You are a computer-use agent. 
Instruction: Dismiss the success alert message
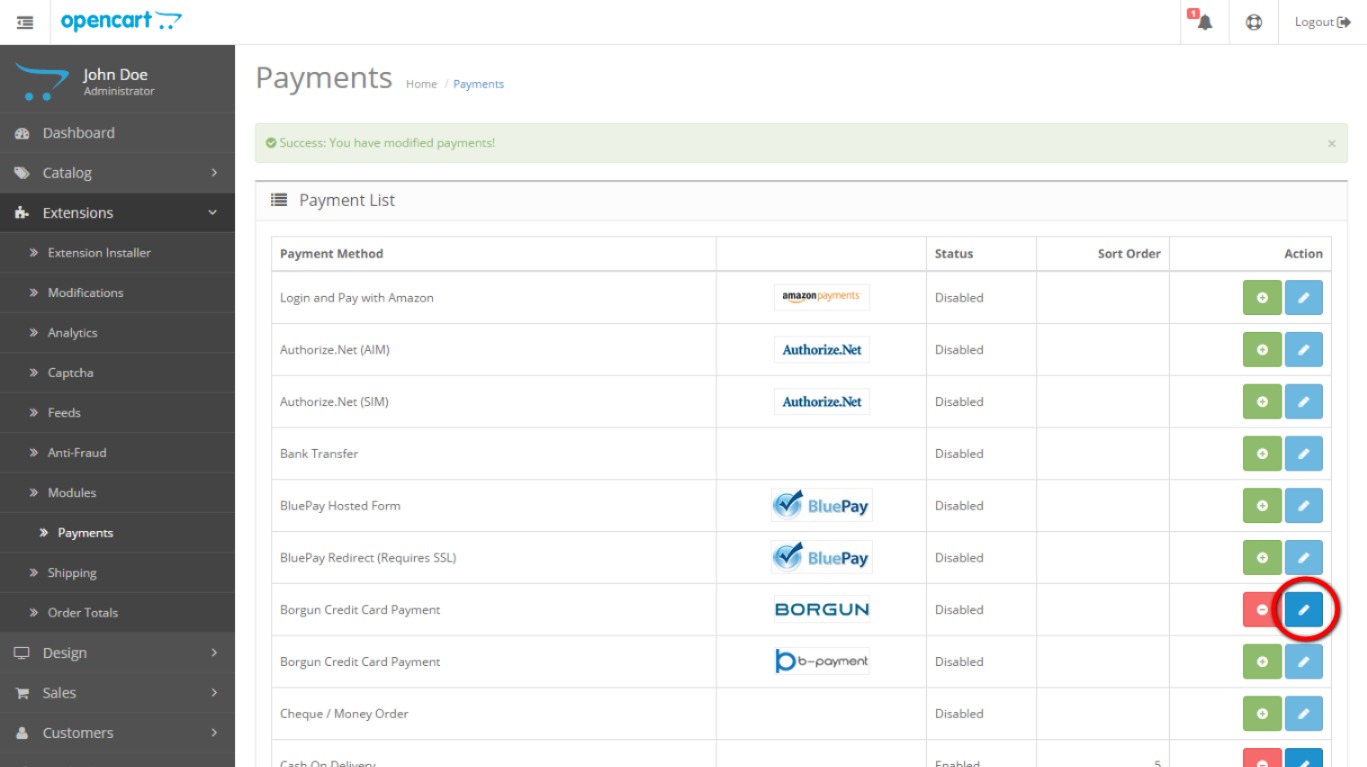pos(1331,144)
